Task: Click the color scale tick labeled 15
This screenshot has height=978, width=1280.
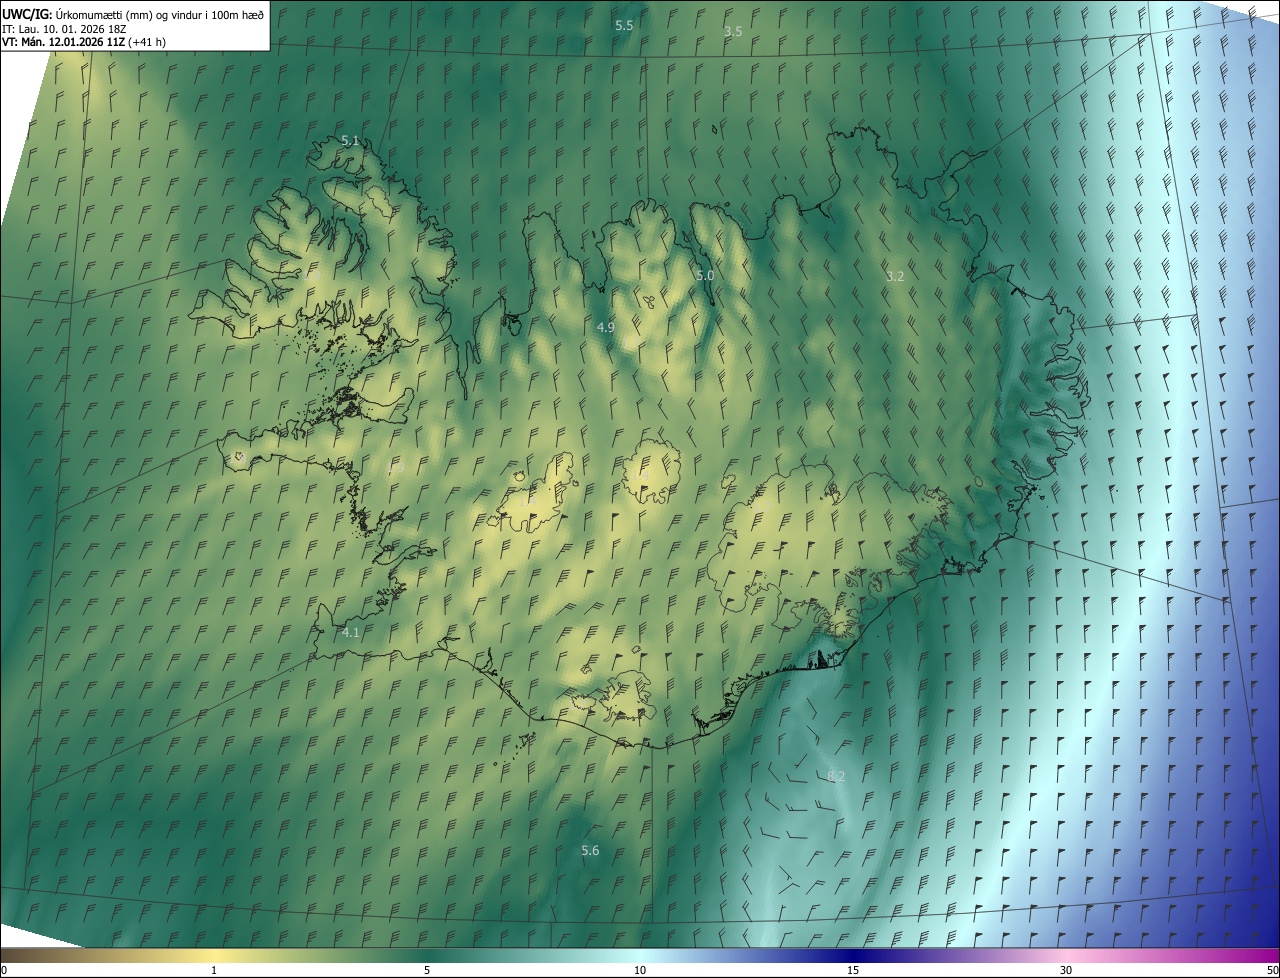Action: click(x=853, y=970)
